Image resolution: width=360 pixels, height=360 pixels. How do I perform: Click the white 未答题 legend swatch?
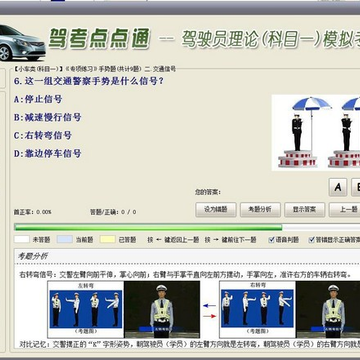(x=22, y=239)
